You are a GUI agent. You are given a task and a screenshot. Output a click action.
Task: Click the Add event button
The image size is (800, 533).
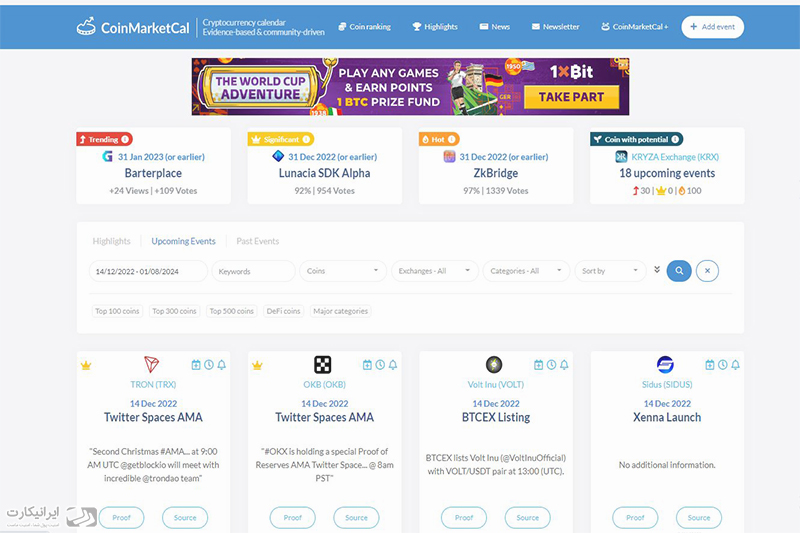[x=712, y=27]
